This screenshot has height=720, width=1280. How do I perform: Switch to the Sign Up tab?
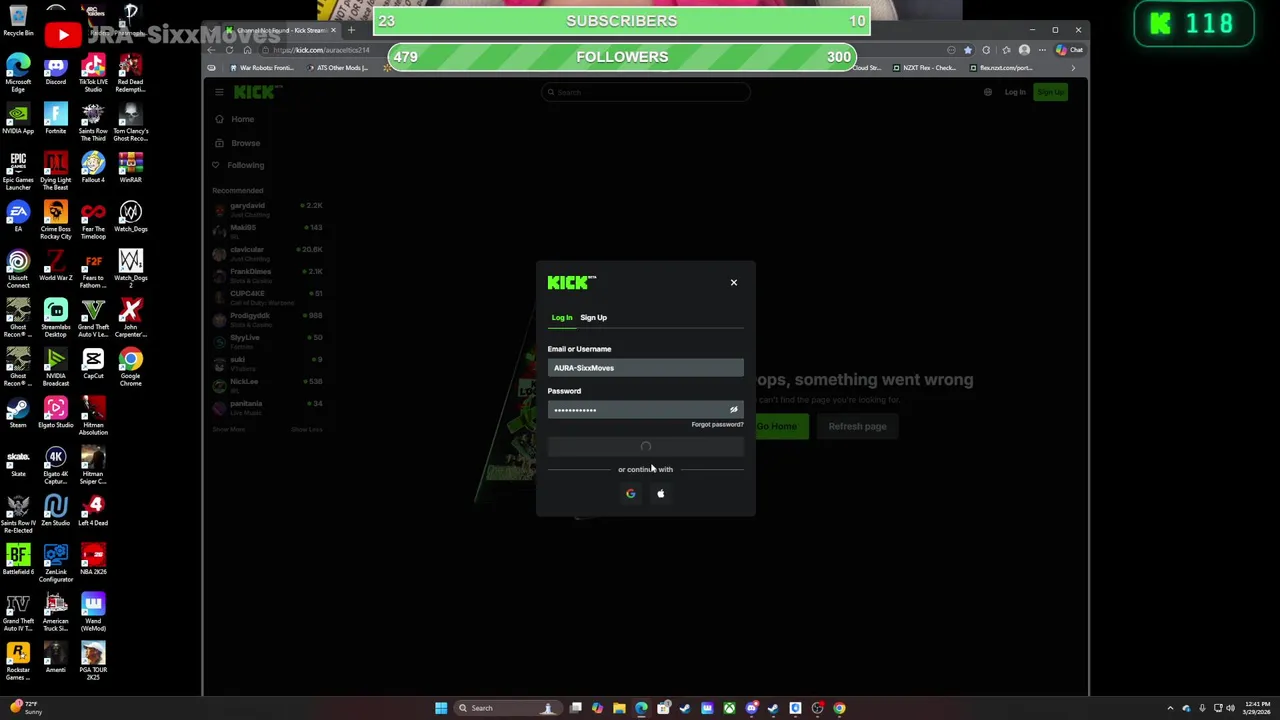pyautogui.click(x=593, y=317)
